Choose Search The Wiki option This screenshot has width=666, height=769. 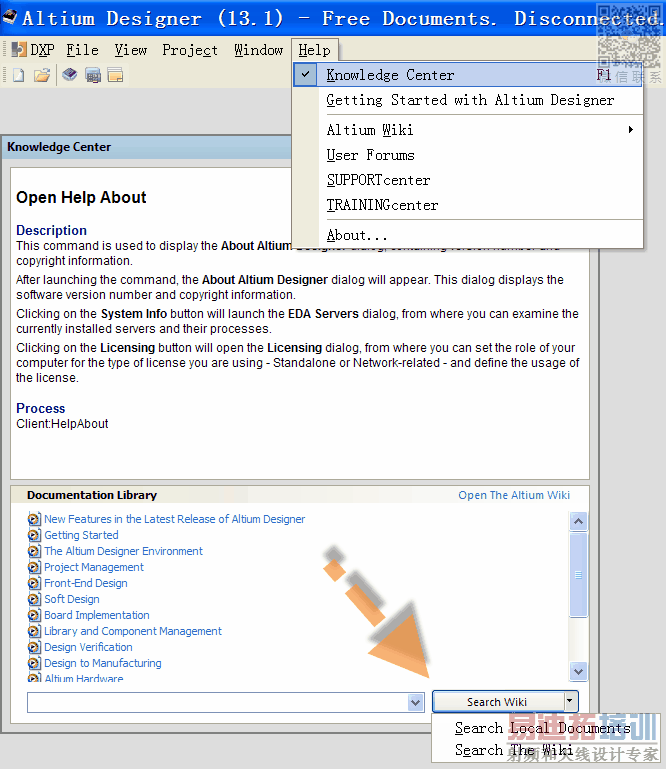(513, 750)
